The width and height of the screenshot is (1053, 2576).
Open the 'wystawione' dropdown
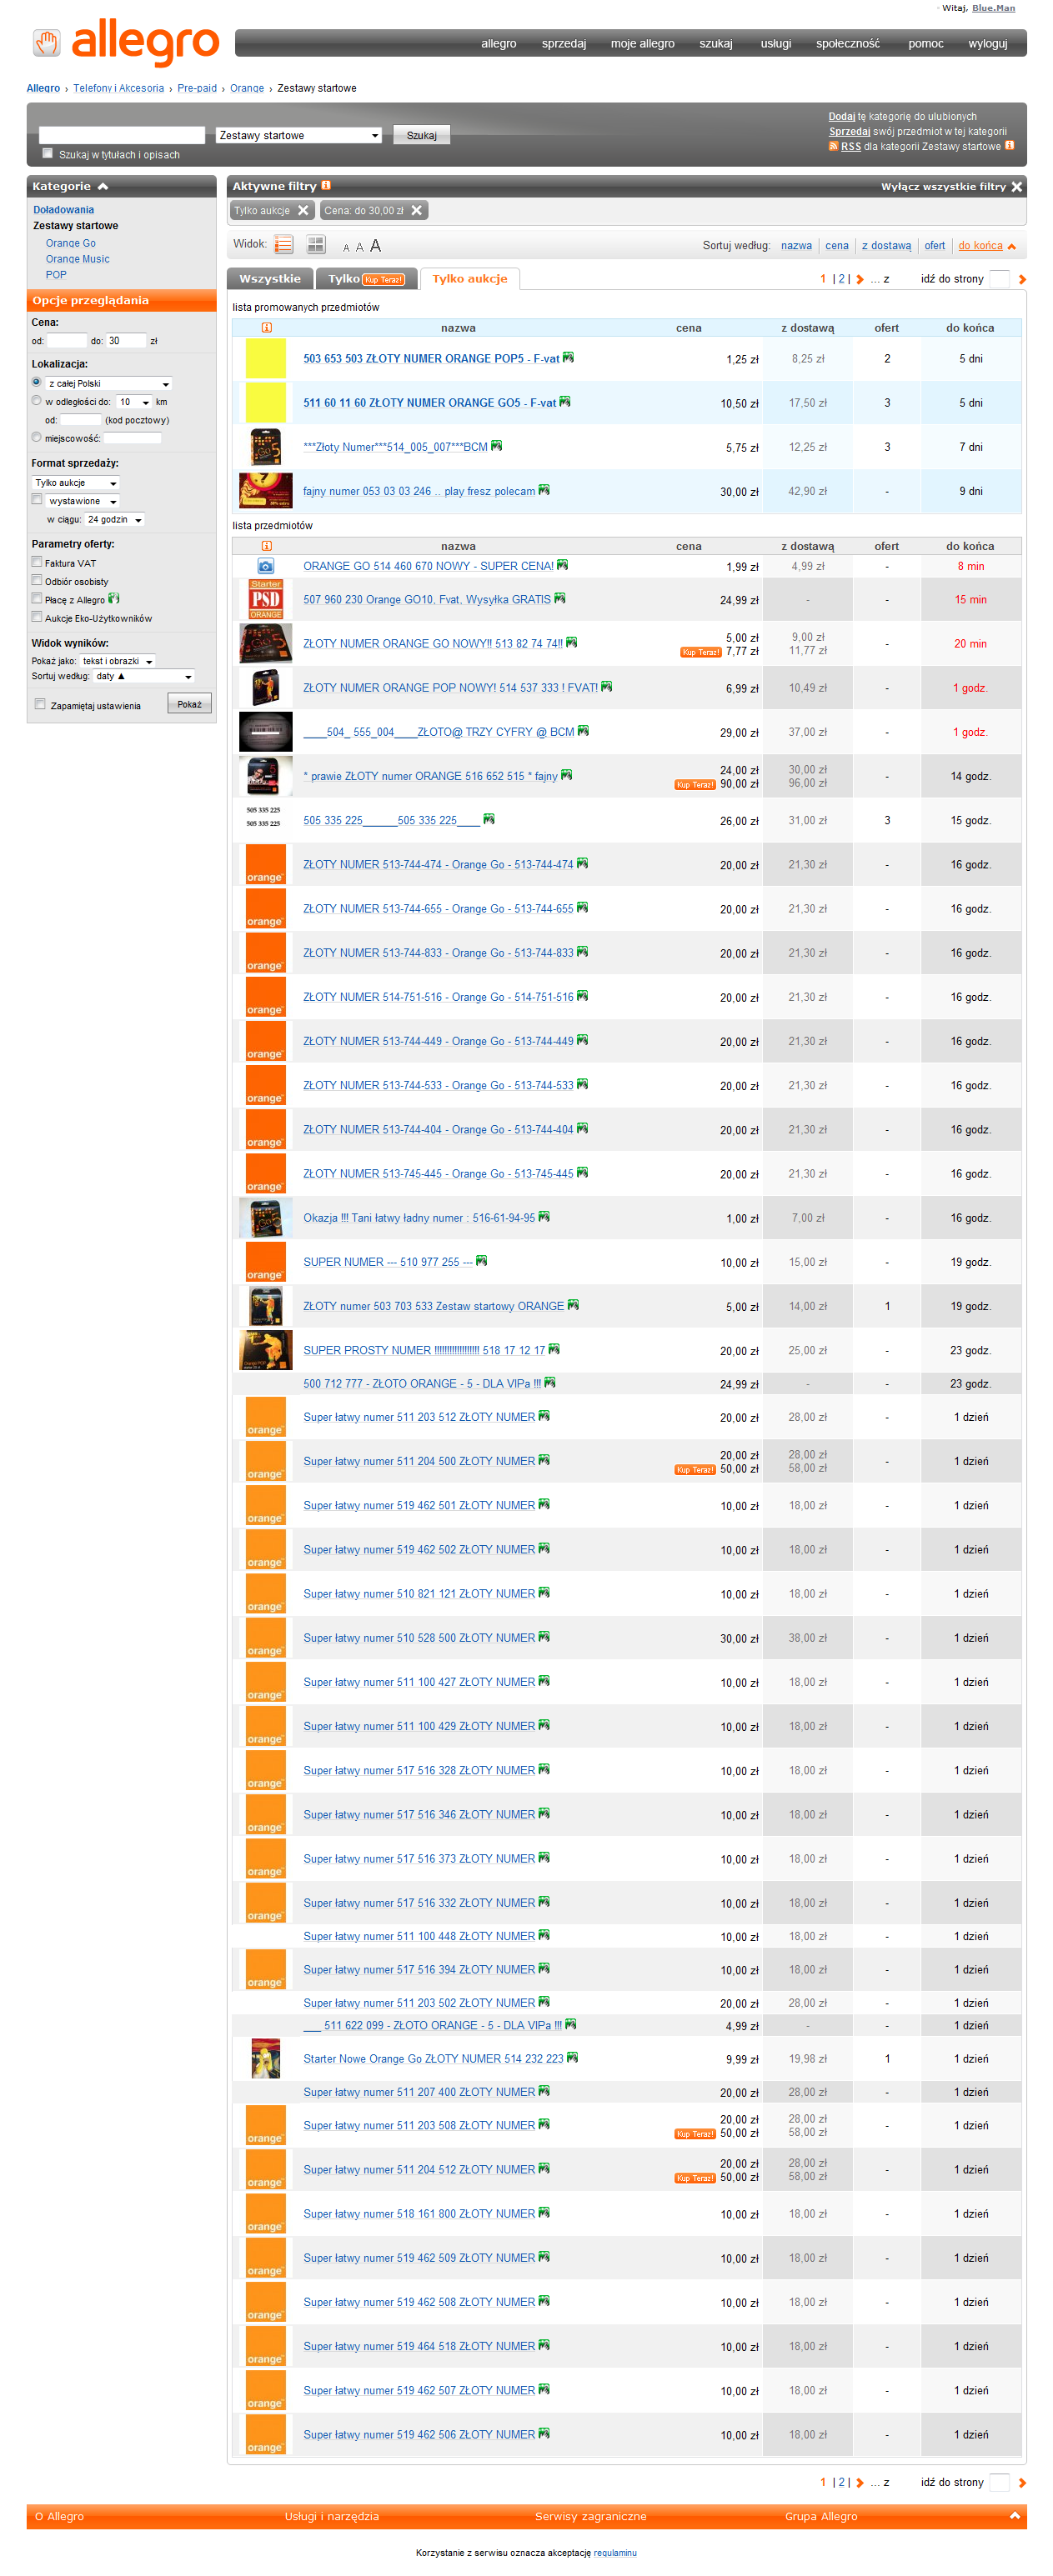click(x=83, y=501)
